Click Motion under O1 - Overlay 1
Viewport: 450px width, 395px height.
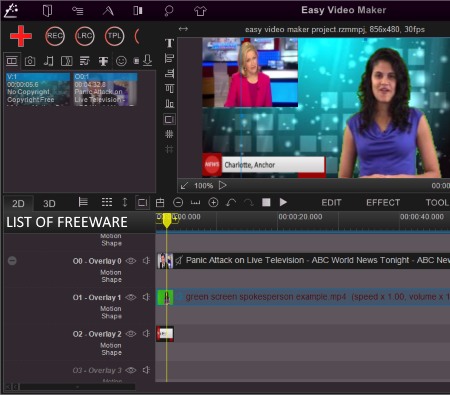[111, 309]
